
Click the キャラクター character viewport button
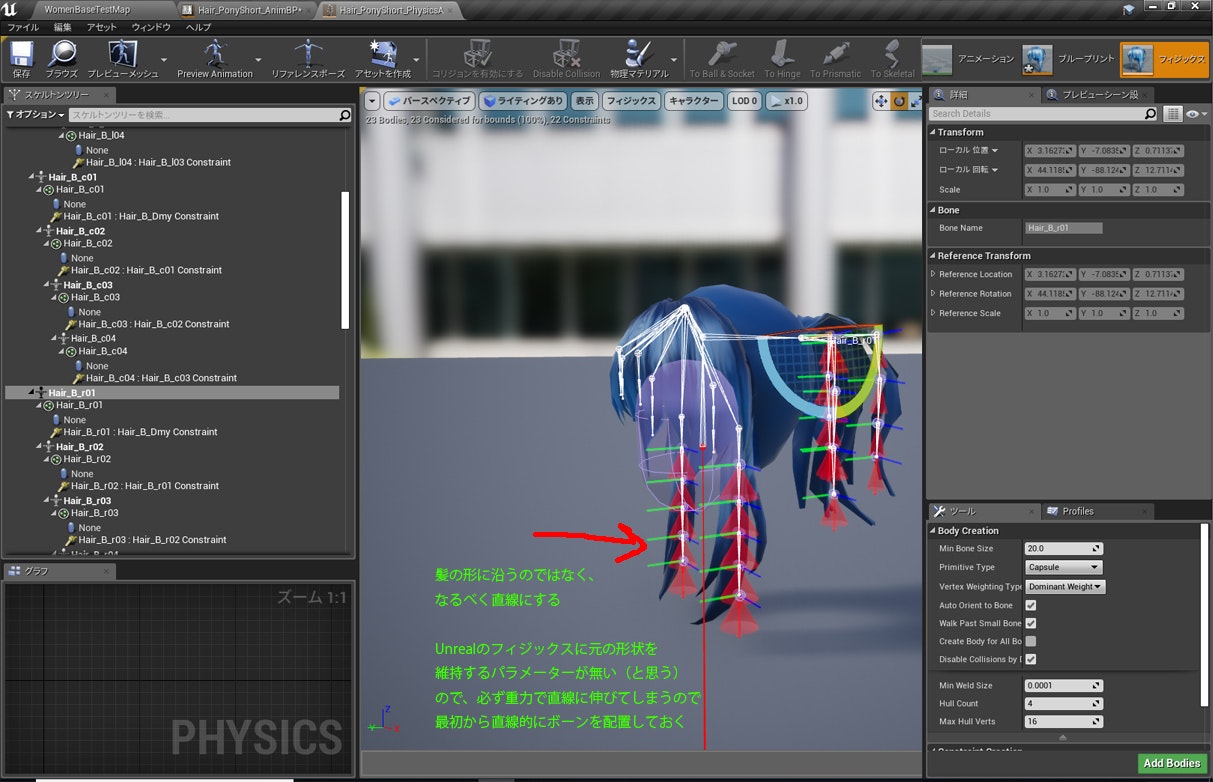pyautogui.click(x=693, y=101)
